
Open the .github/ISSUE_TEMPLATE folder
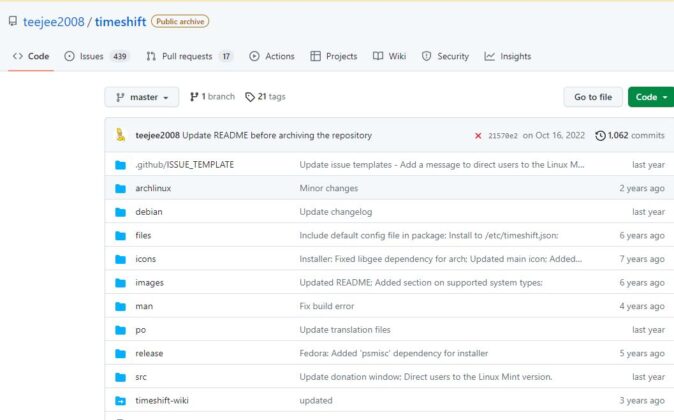point(185,165)
